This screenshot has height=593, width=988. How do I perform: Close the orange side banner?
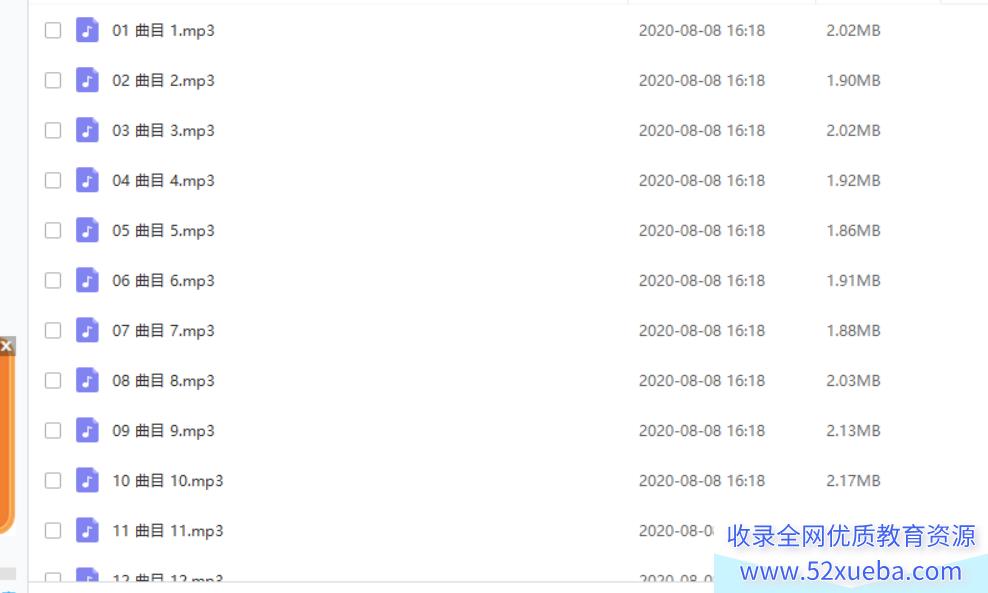(x=6, y=346)
